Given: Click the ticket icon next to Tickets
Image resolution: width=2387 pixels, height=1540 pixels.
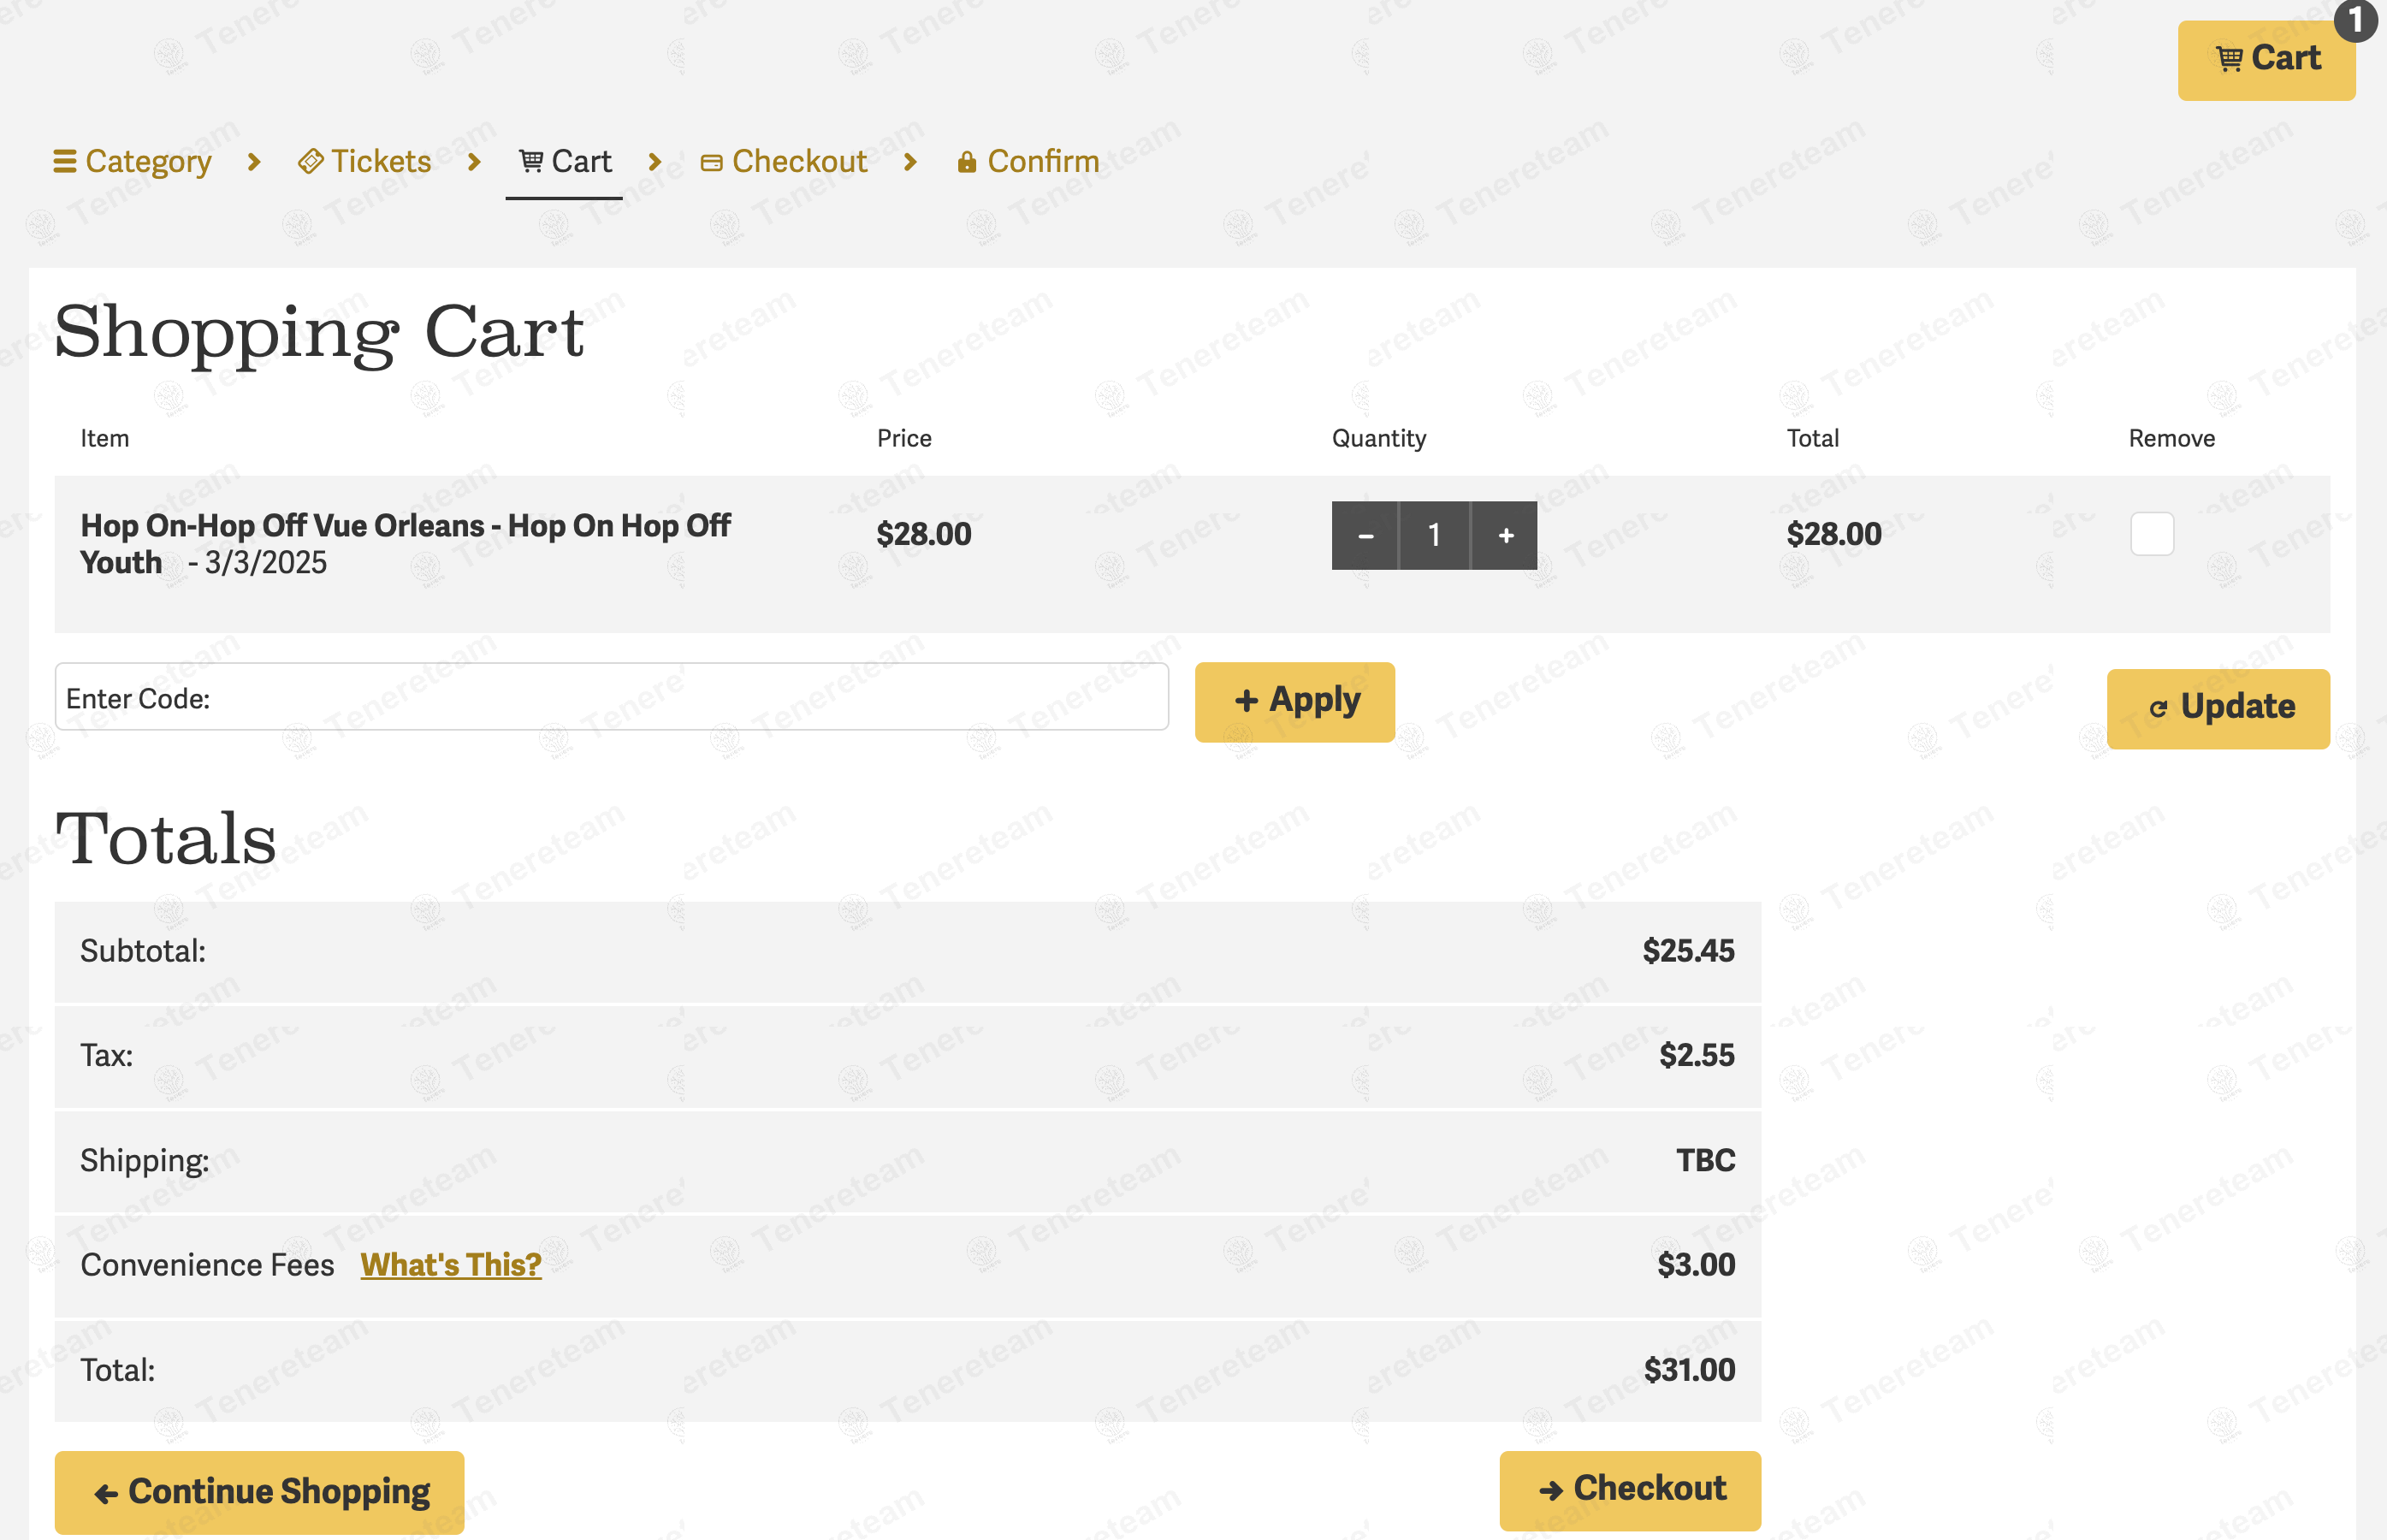Looking at the screenshot, I should click(311, 161).
